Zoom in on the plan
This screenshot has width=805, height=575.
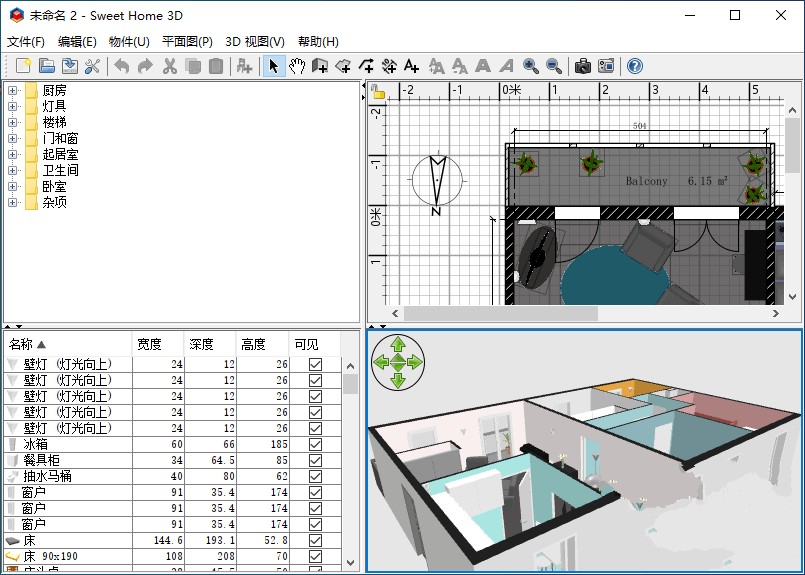[x=530, y=66]
